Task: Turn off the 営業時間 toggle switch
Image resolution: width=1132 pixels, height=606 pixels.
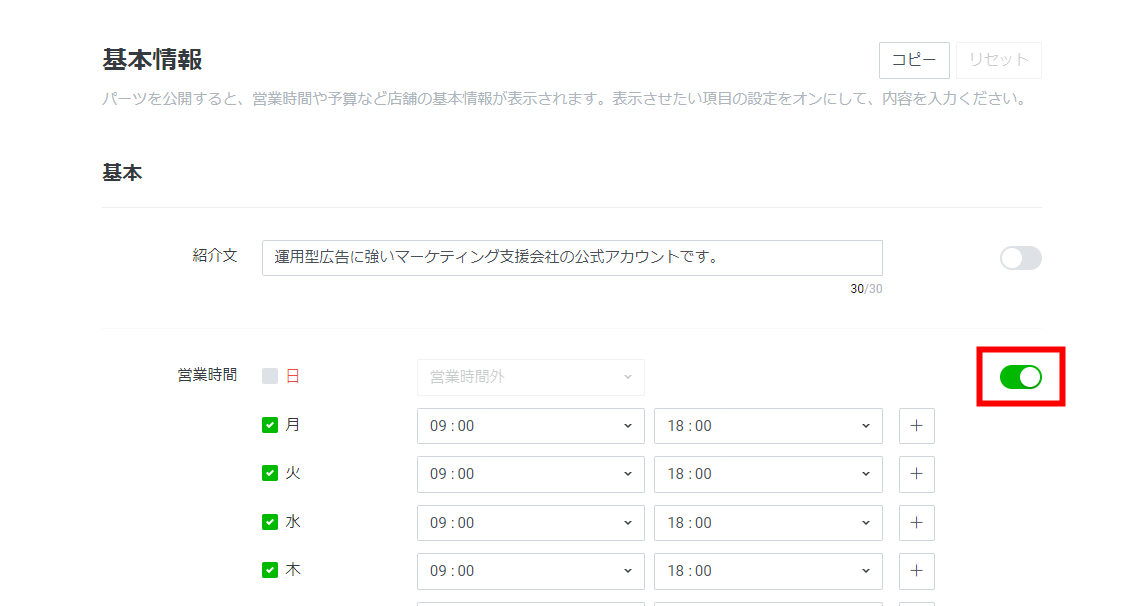Action: [1020, 377]
